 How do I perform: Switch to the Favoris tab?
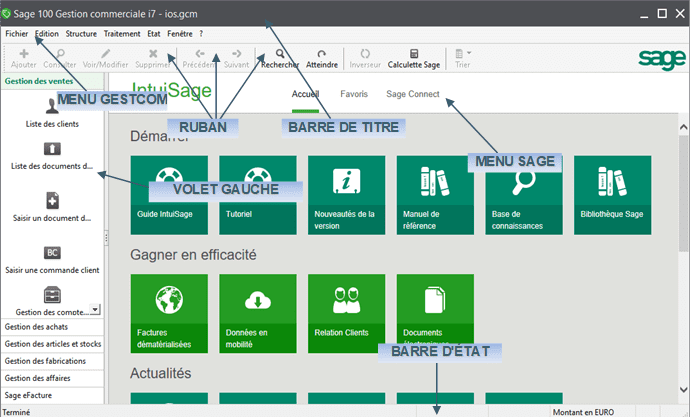354,94
